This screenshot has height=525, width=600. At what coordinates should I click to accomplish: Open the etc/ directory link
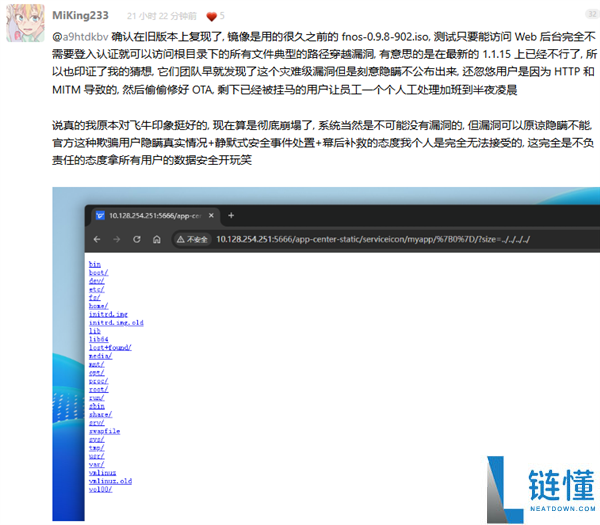tap(96, 289)
